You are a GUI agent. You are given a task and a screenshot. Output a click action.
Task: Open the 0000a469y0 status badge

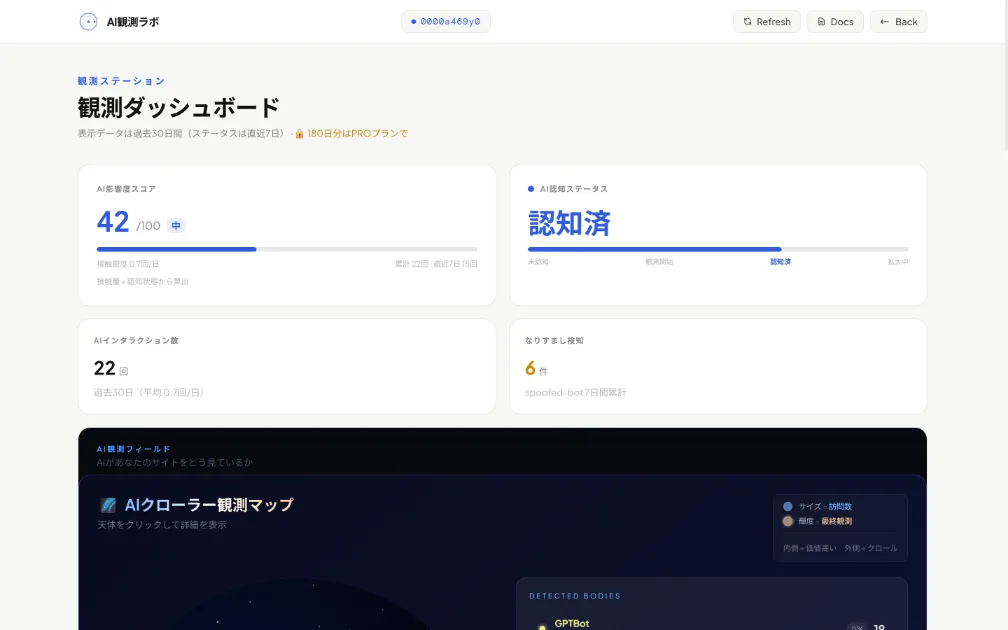click(x=445, y=20)
